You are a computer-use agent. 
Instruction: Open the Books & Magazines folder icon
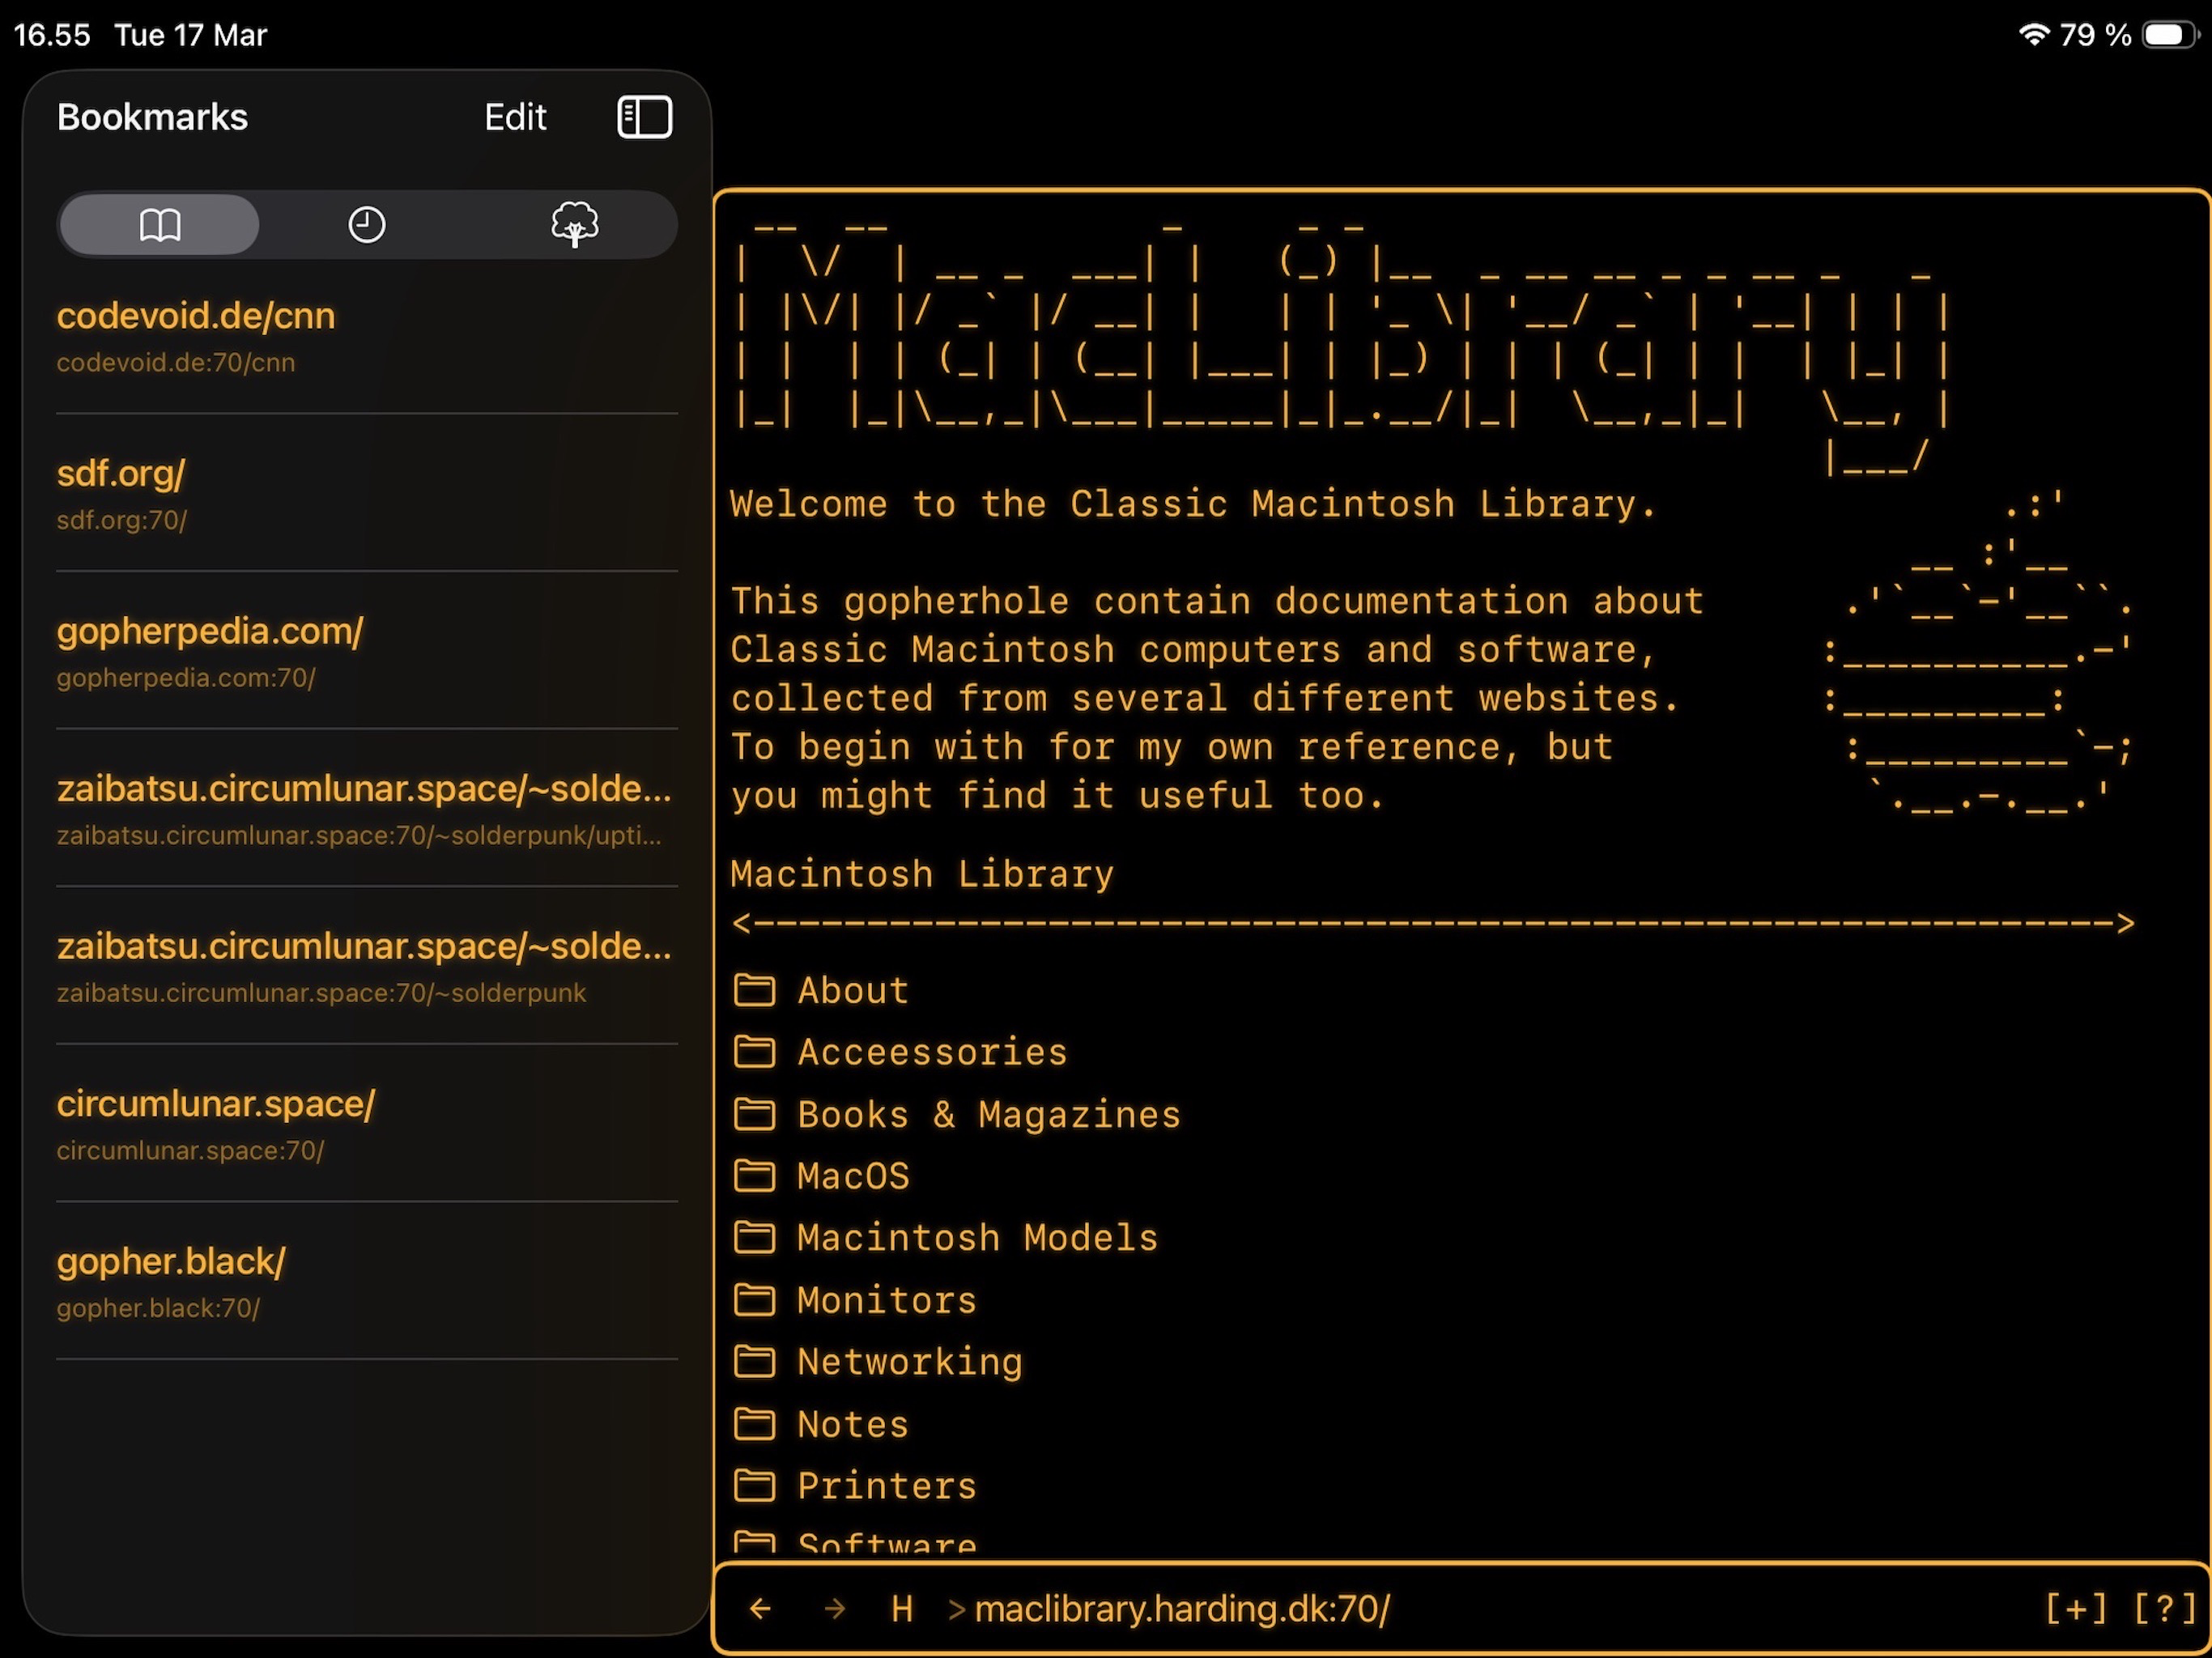point(754,1114)
